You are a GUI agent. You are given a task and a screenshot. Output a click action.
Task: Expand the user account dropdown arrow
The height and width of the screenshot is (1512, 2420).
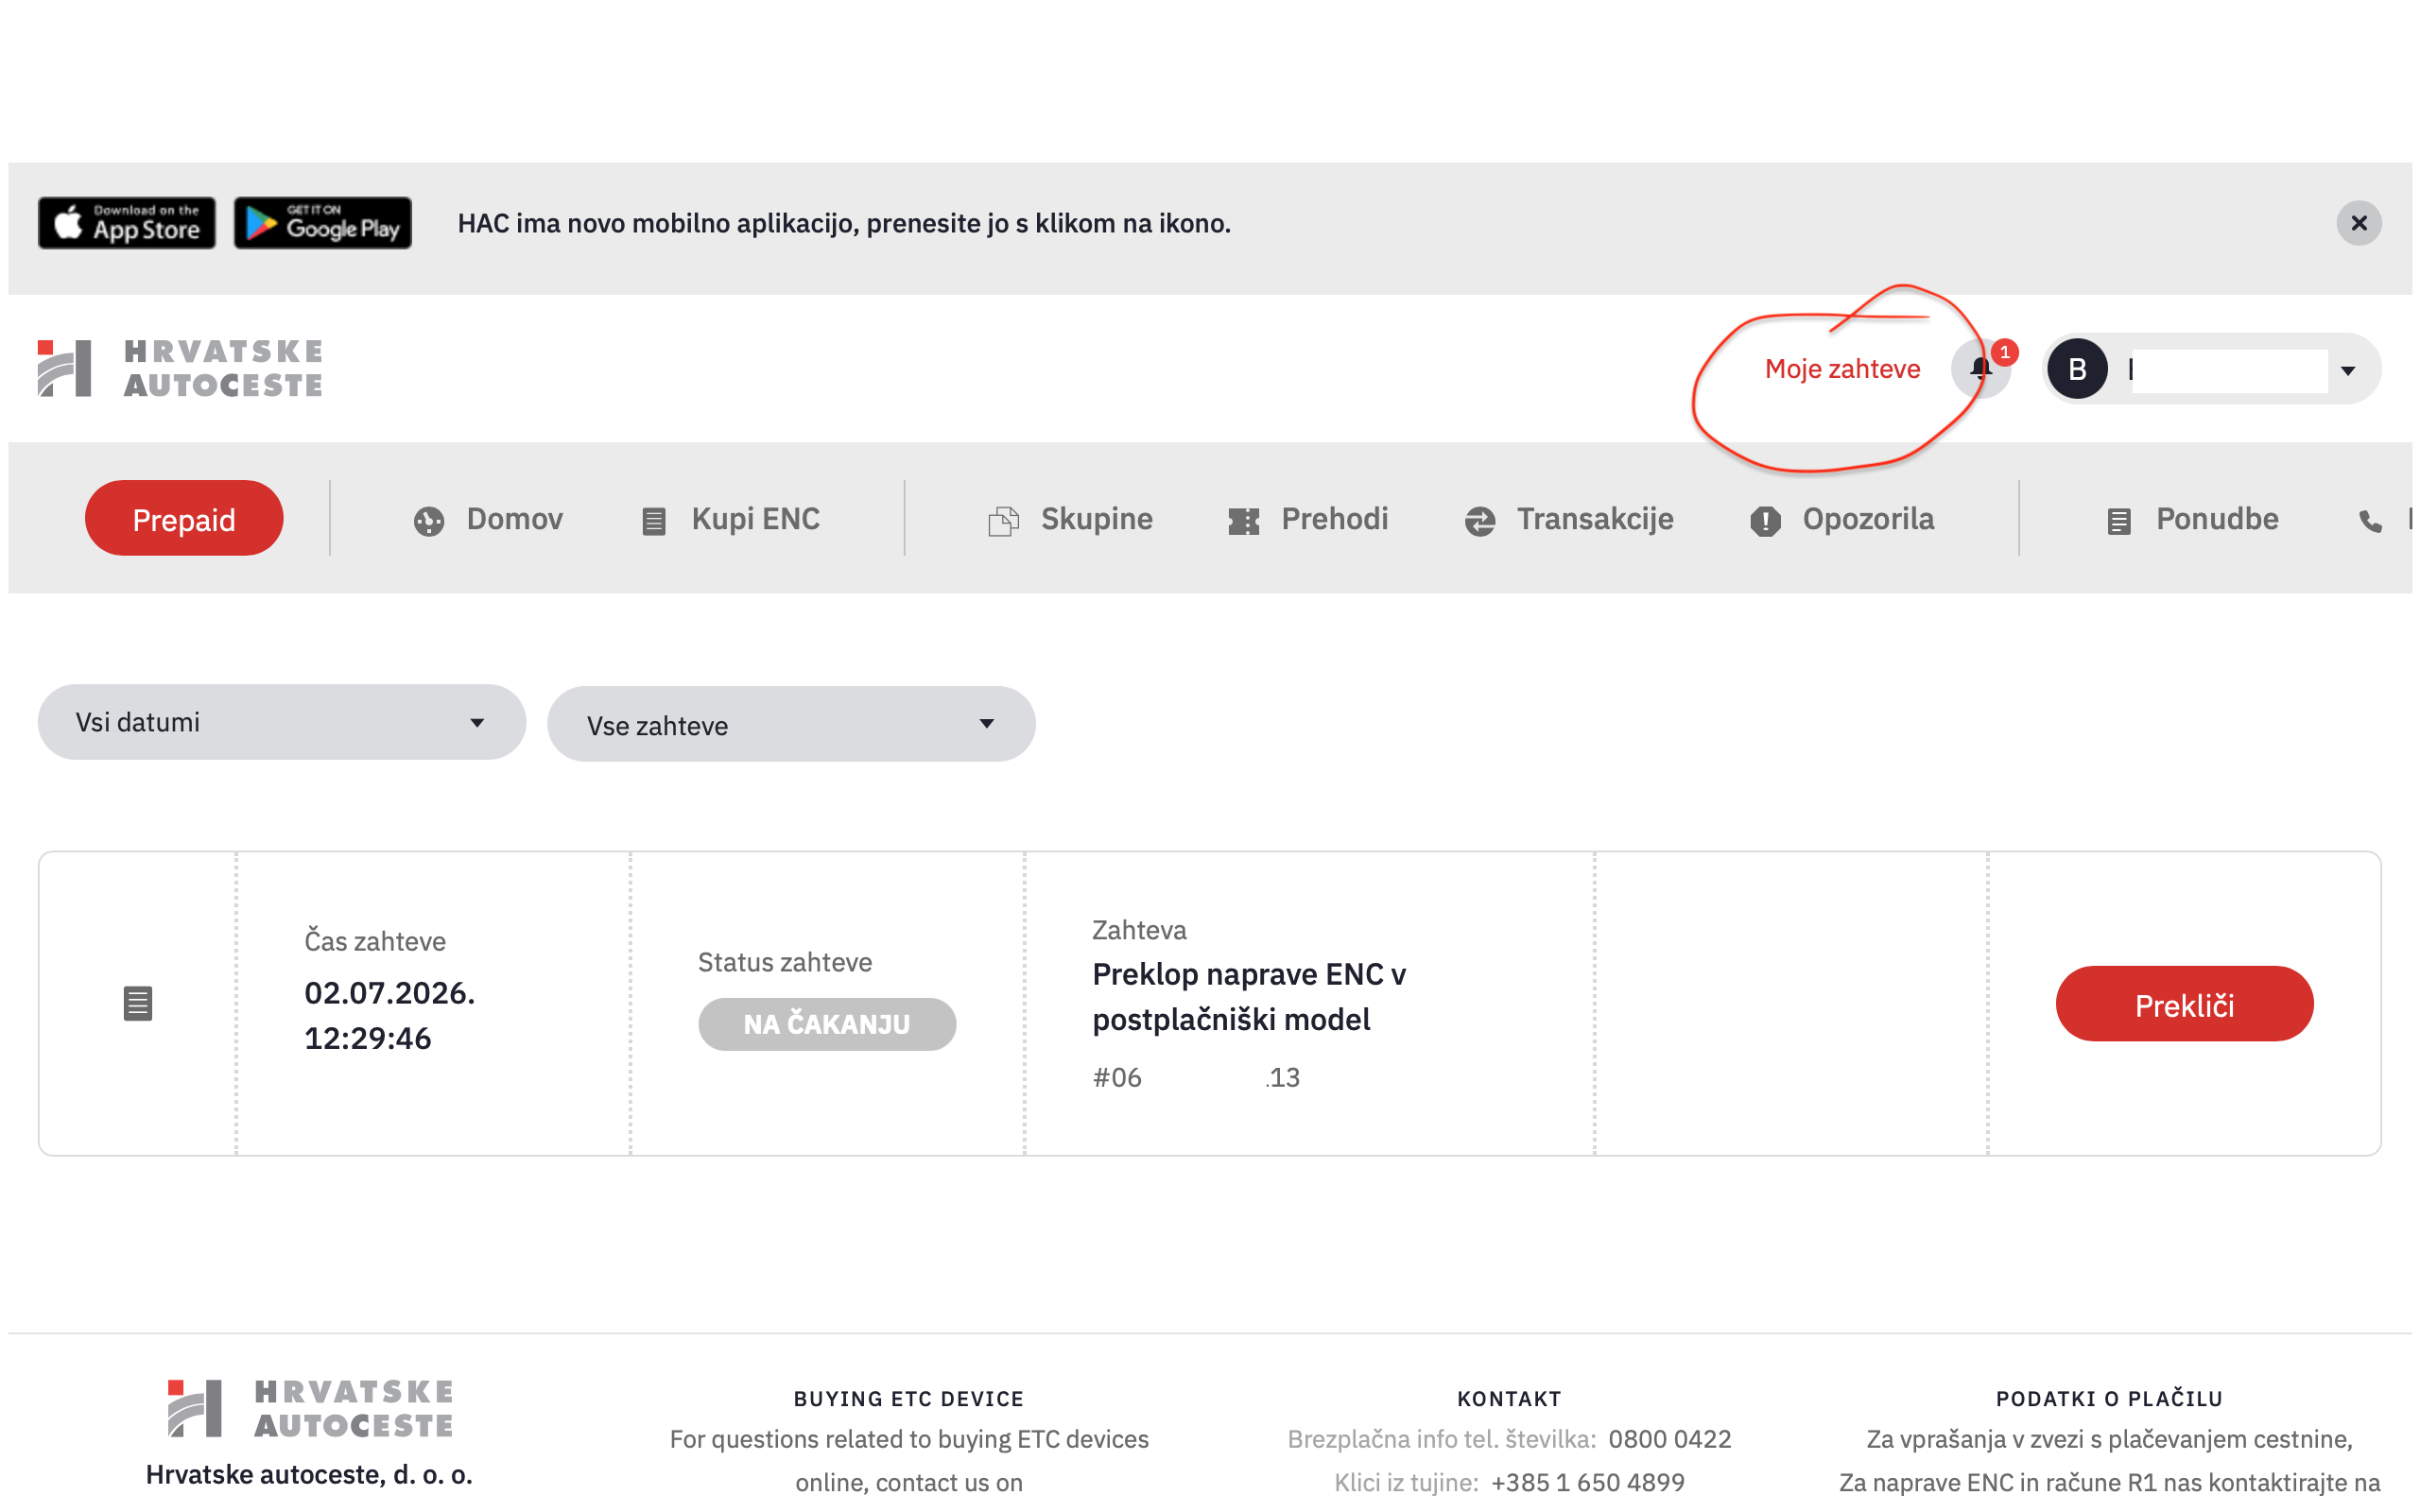tap(2347, 371)
